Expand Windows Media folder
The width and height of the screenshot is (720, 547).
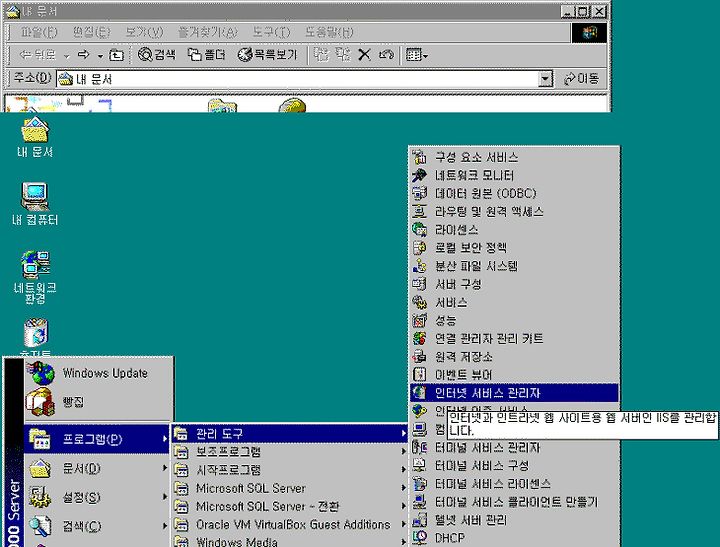290,541
